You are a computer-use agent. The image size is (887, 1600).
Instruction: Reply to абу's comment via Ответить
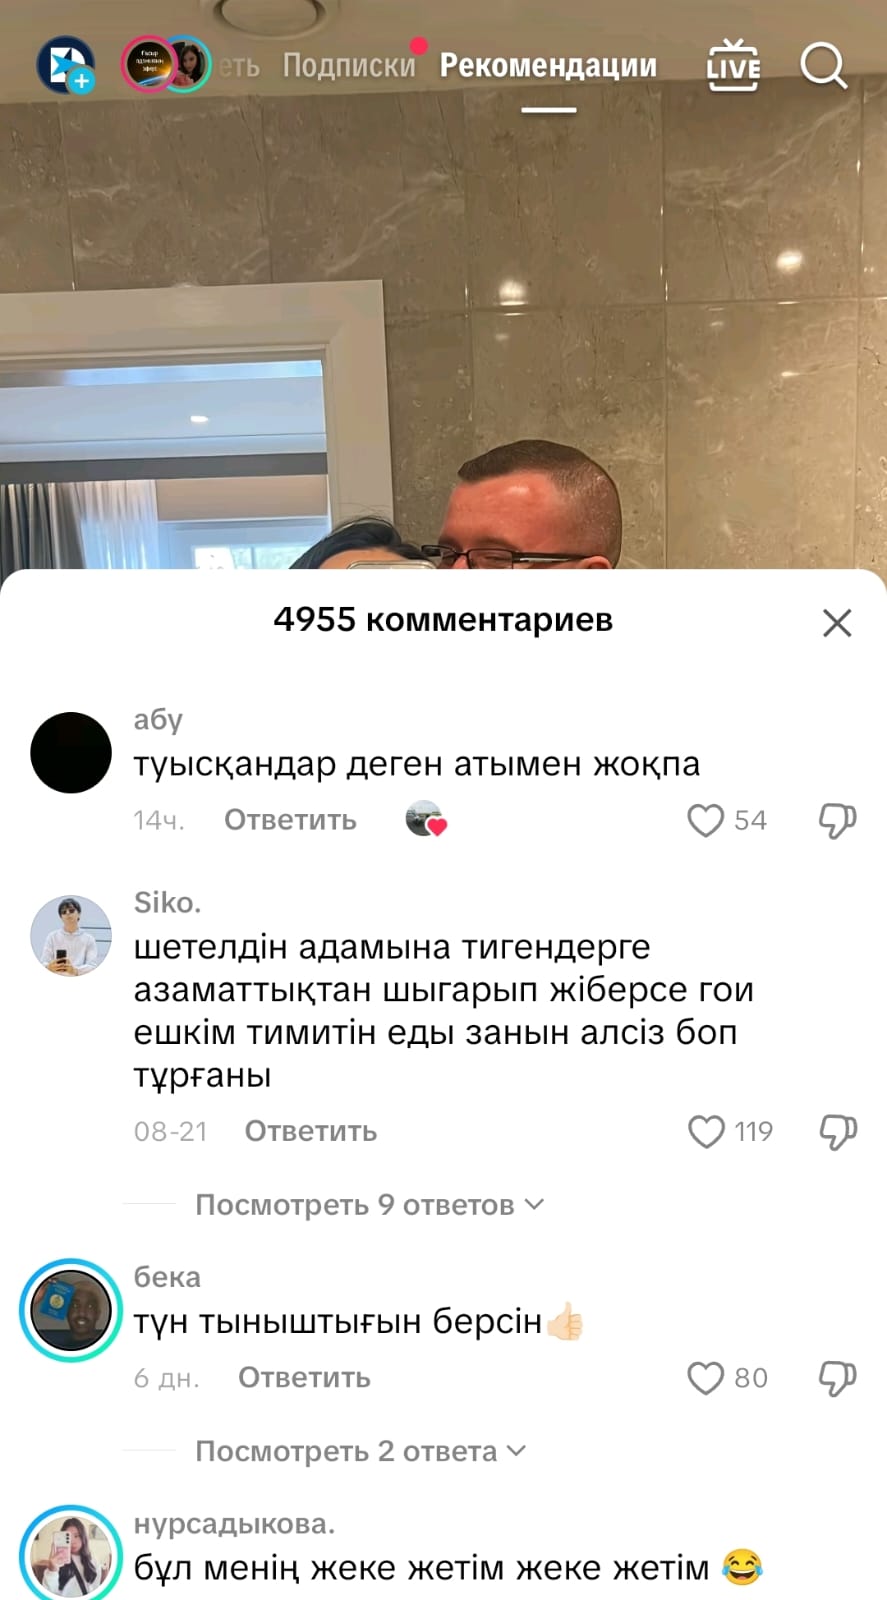point(290,820)
